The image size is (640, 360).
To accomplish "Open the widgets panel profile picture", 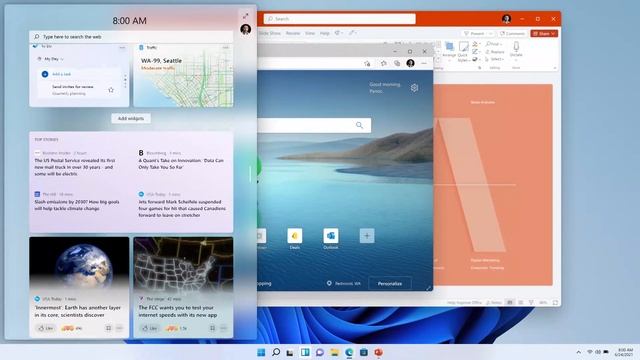I will tap(245, 29).
